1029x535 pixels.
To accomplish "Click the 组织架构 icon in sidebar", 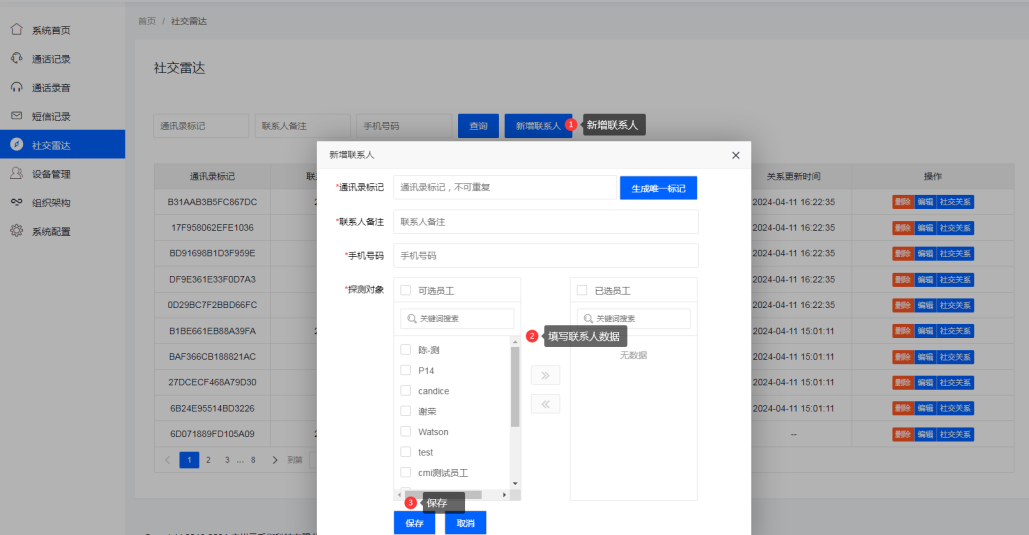I will (x=17, y=202).
